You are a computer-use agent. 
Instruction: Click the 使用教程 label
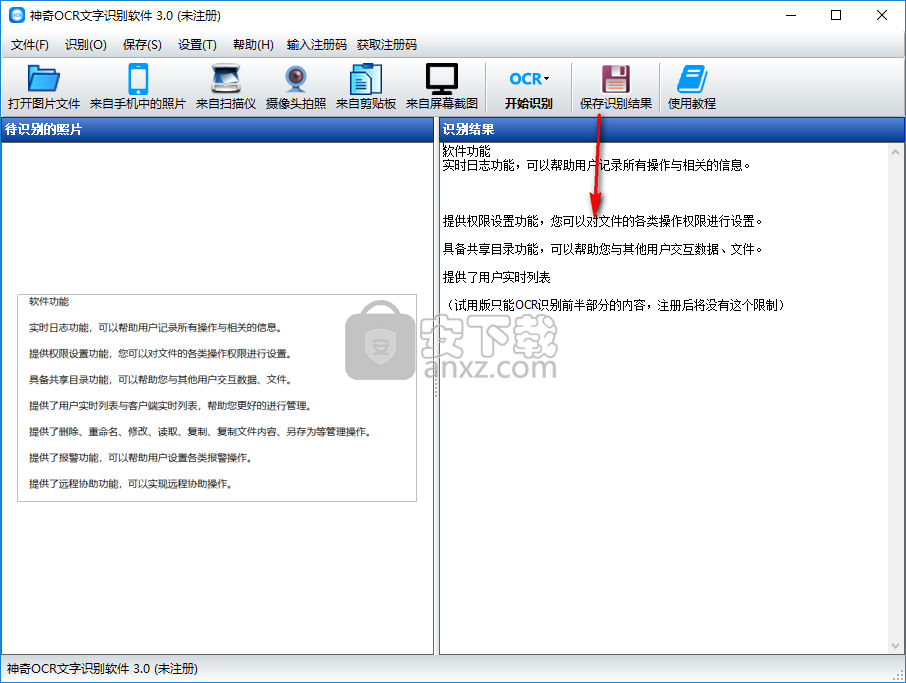(692, 103)
